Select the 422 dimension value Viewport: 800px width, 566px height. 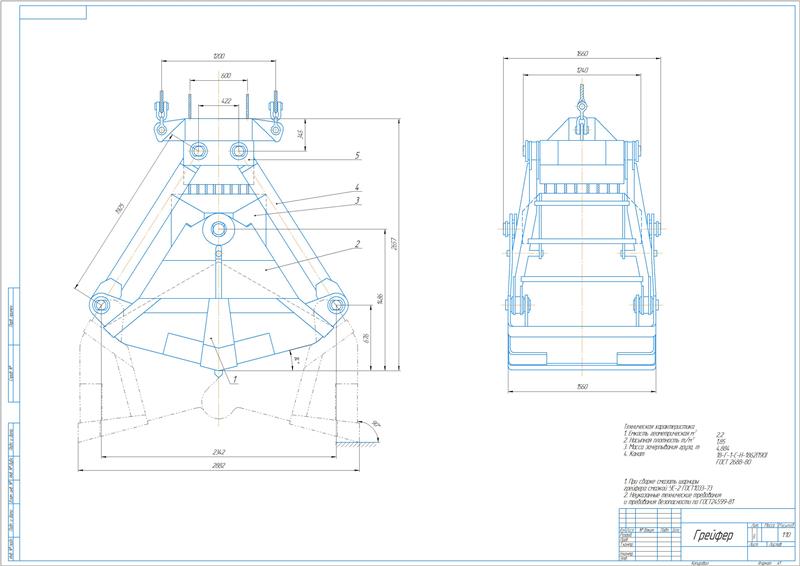tap(227, 101)
